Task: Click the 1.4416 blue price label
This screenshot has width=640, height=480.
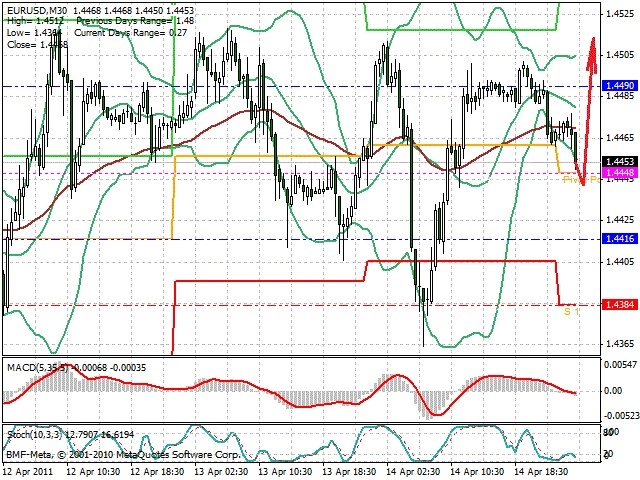Action: (620, 239)
